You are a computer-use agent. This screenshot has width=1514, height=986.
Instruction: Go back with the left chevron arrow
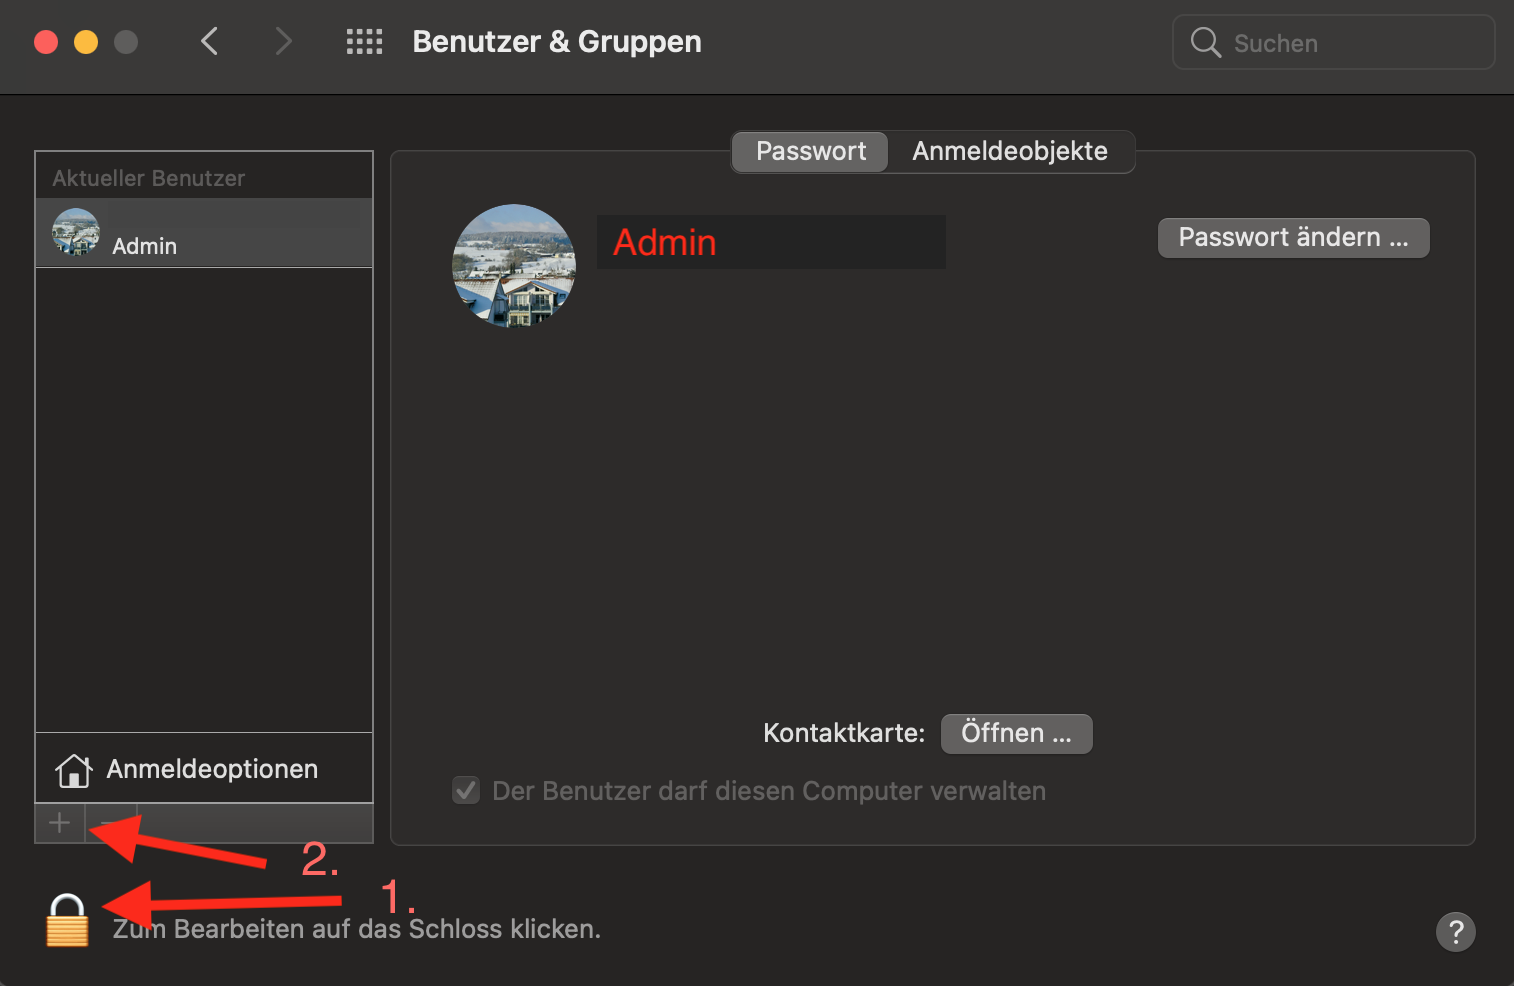click(209, 42)
